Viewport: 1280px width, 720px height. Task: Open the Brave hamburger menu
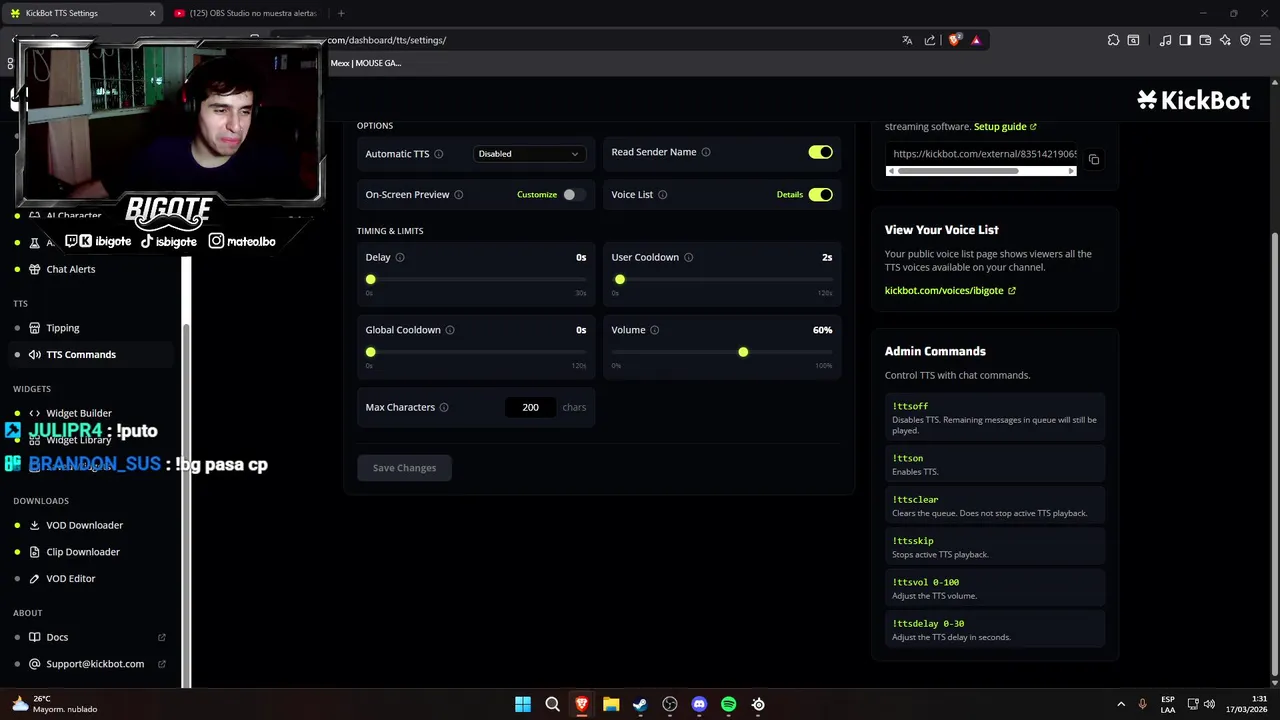[x=1265, y=40]
